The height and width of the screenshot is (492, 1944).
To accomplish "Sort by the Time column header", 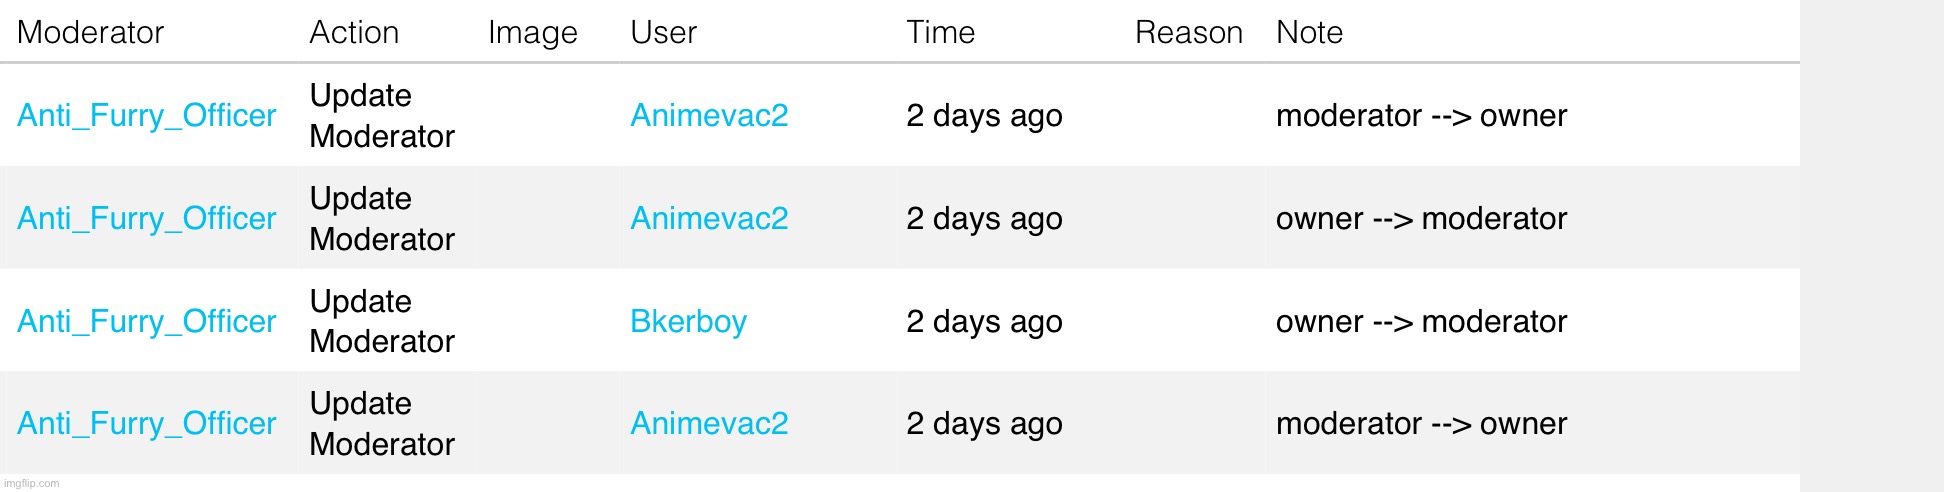I will pos(940,32).
